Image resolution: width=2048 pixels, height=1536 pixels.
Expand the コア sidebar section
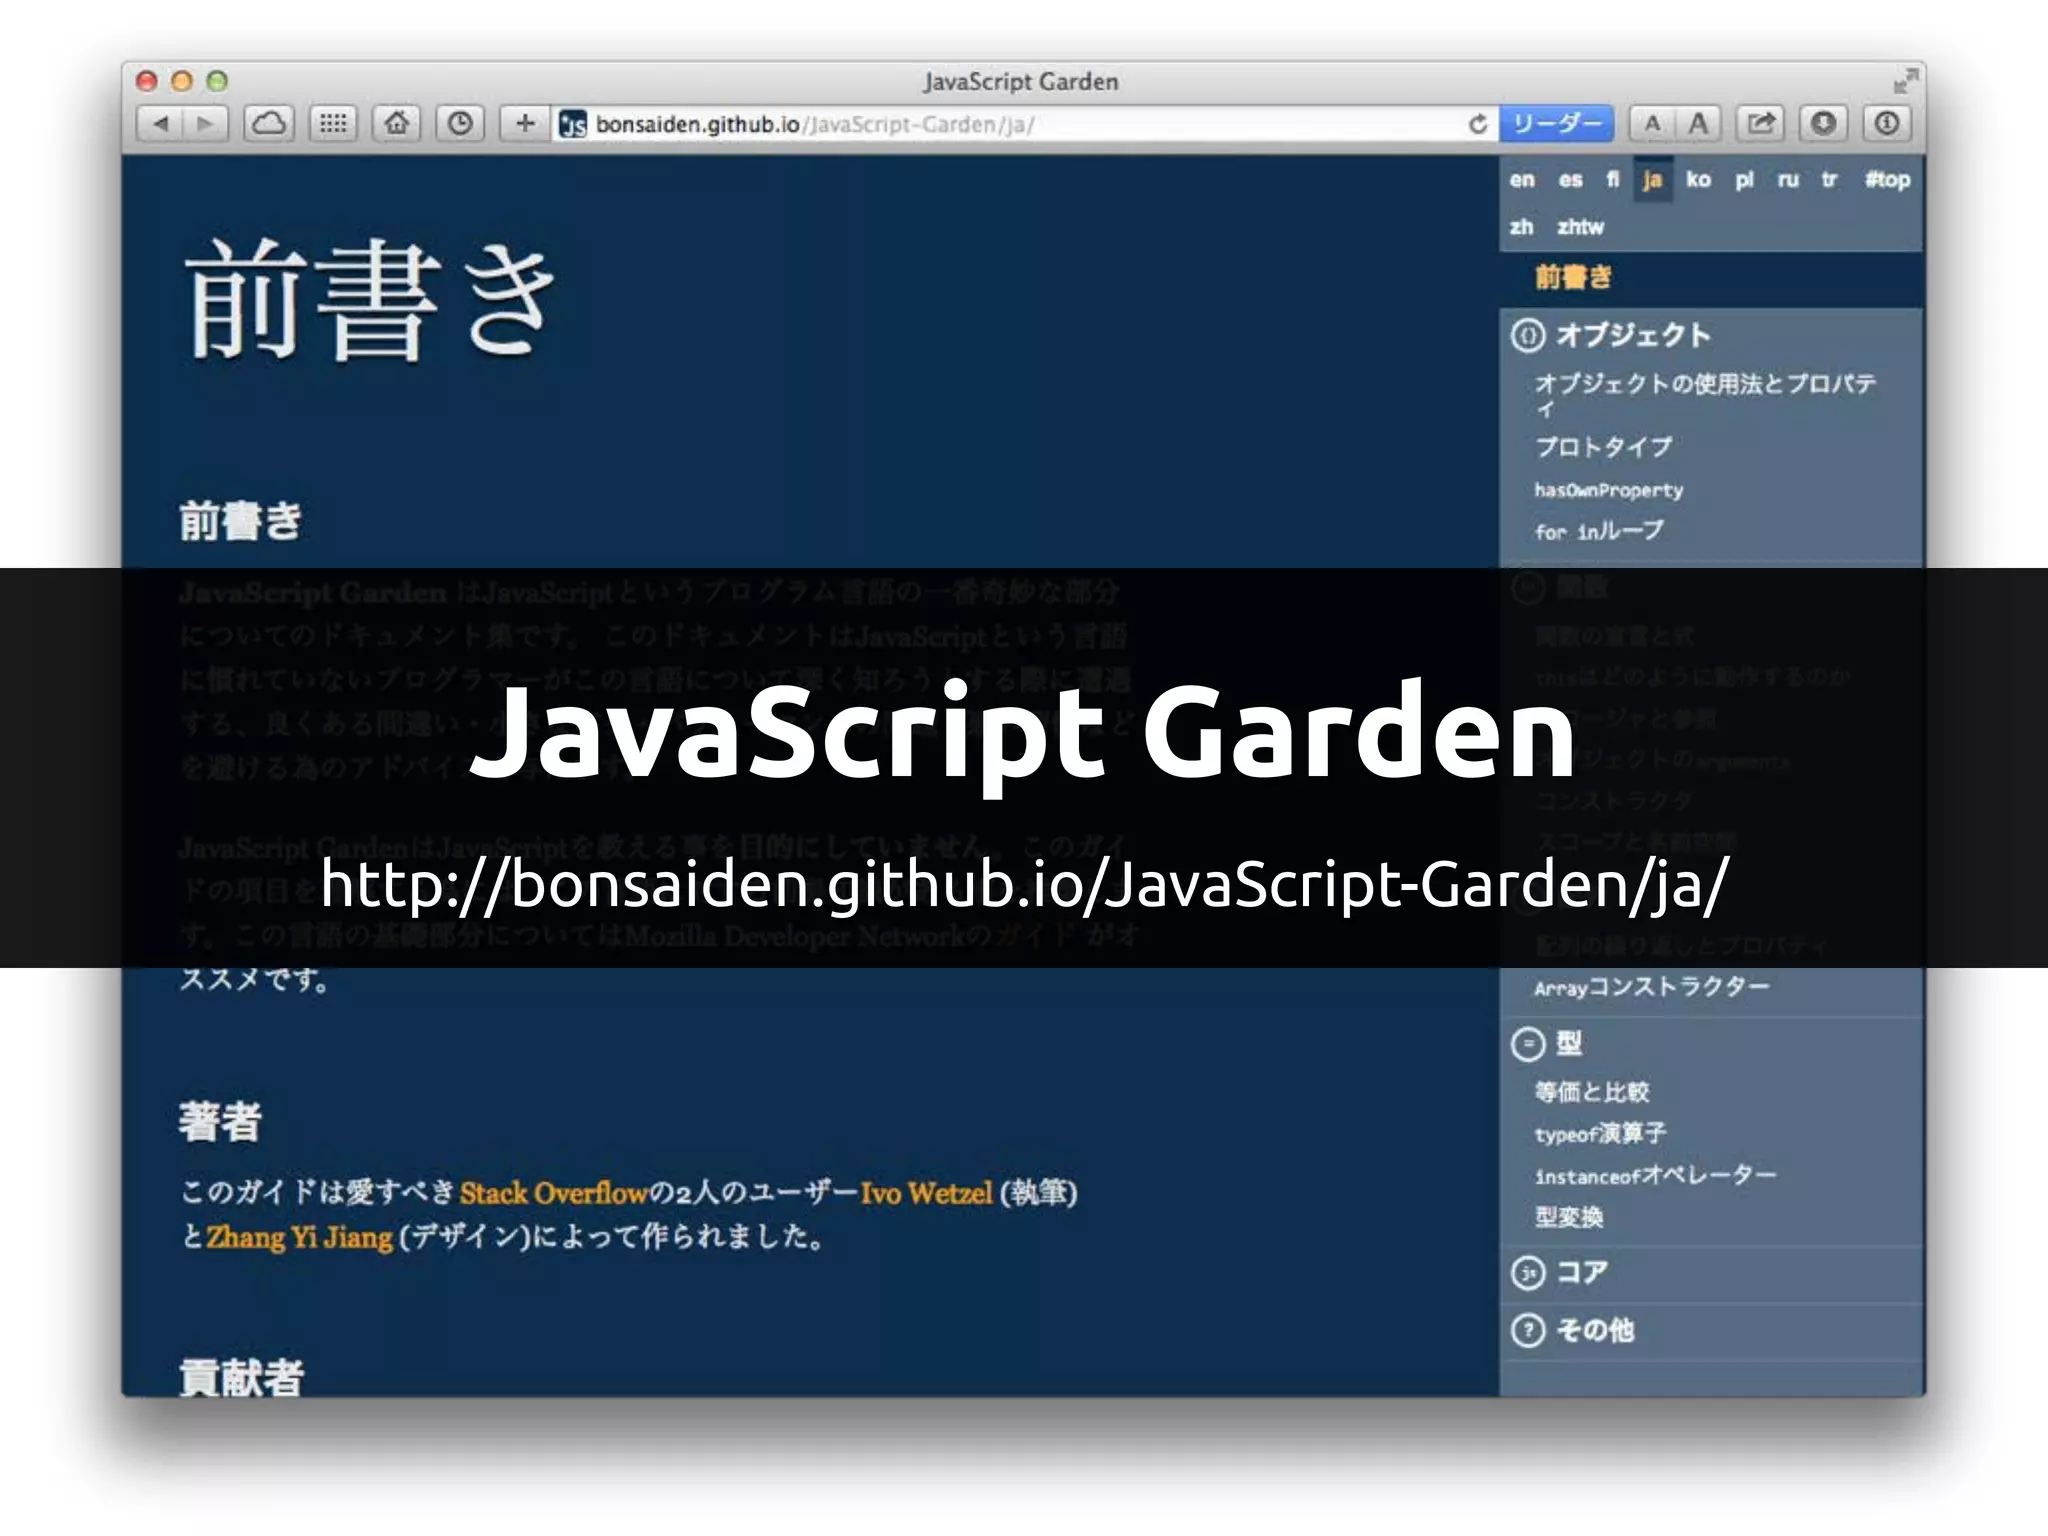click(1581, 1273)
